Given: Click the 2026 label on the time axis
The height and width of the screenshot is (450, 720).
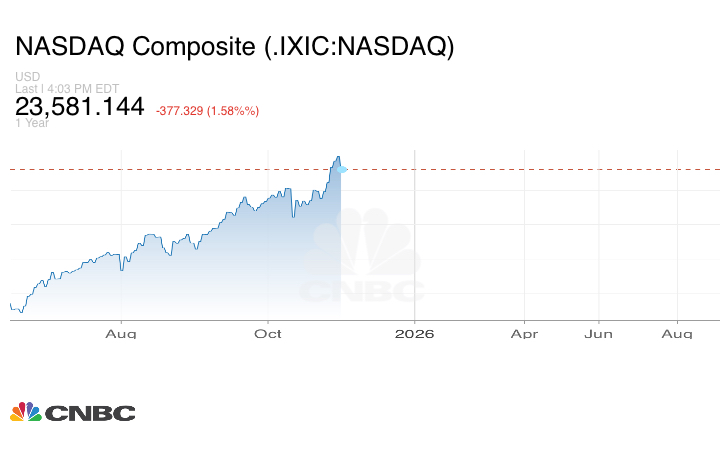Looking at the screenshot, I should pyautogui.click(x=414, y=333).
